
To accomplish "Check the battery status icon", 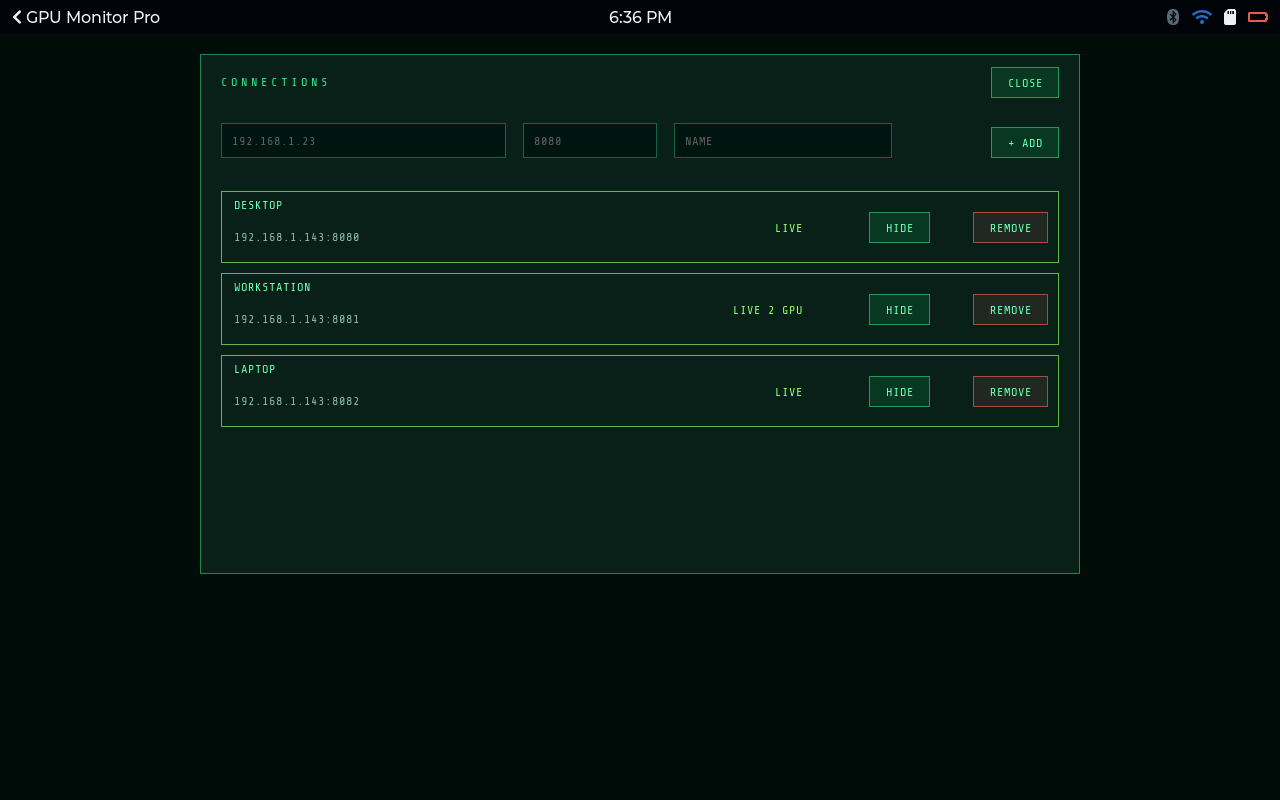I will pos(1258,17).
